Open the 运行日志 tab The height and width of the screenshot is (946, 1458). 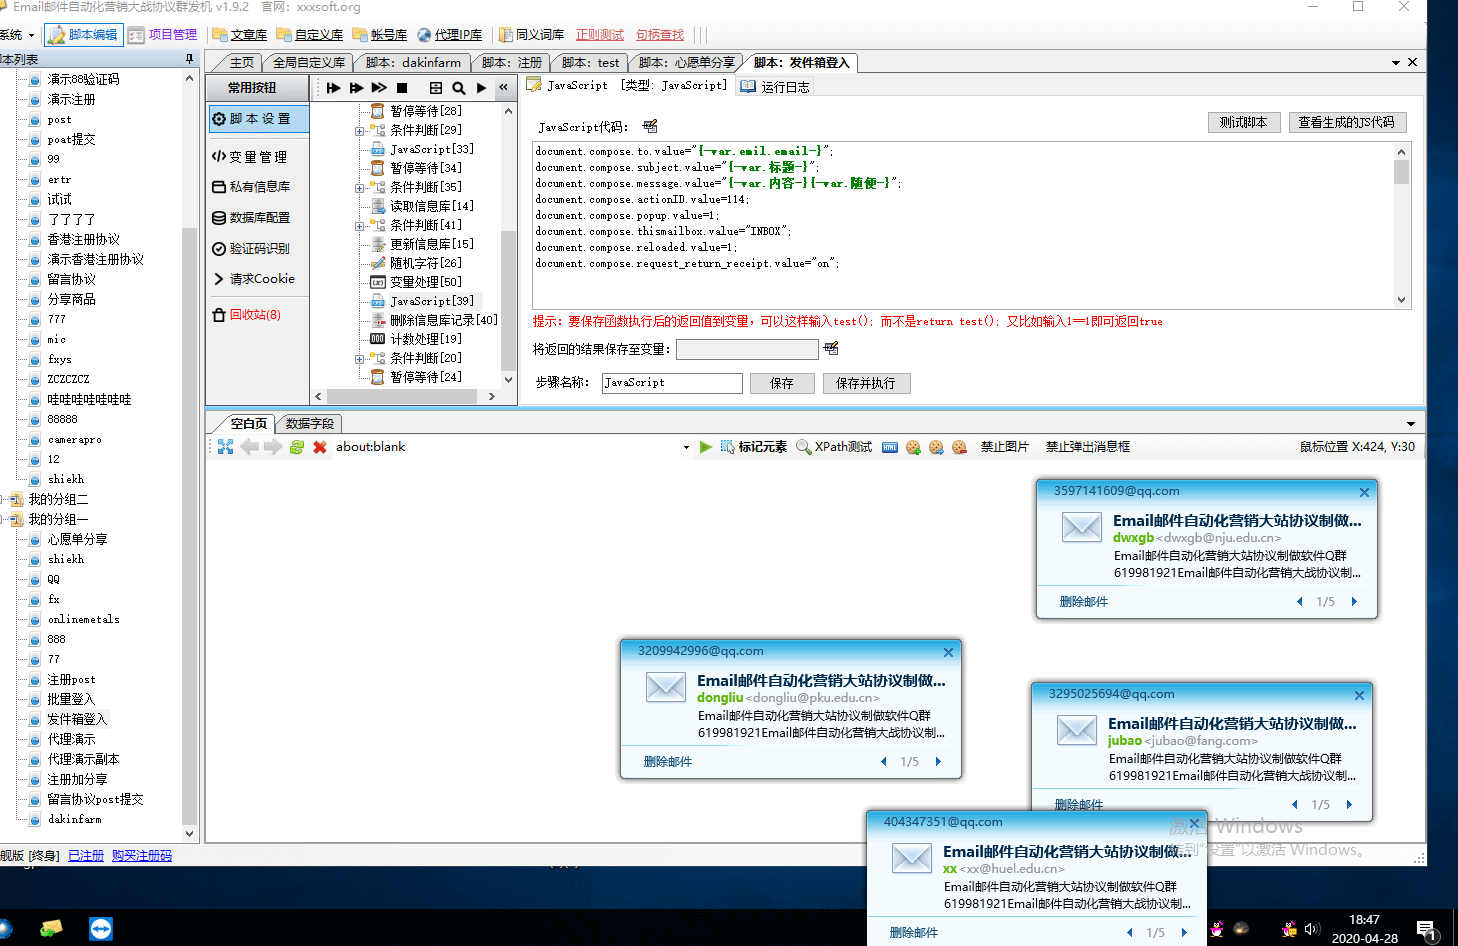pos(777,87)
